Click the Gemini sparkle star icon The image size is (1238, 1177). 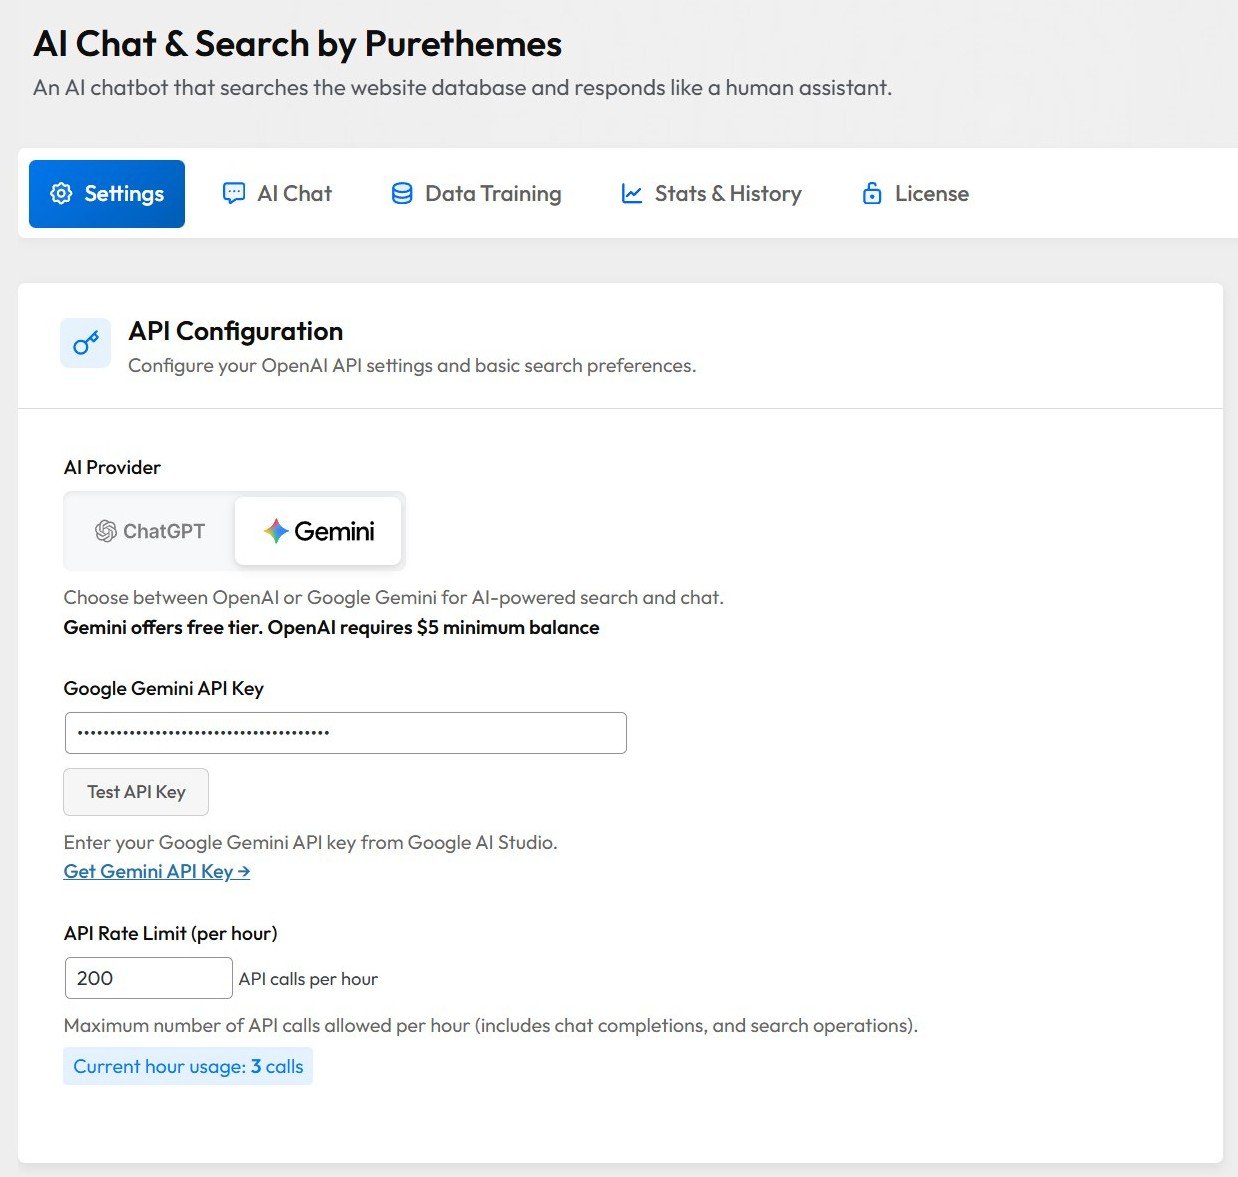pos(276,531)
